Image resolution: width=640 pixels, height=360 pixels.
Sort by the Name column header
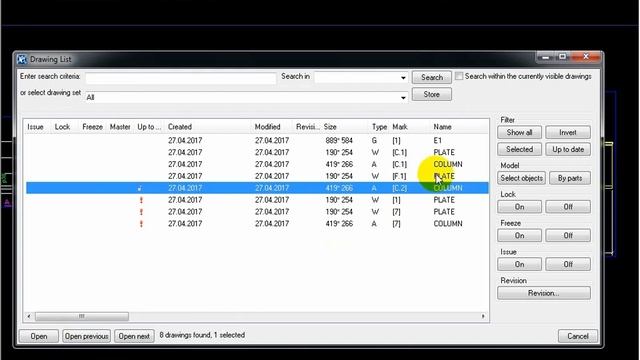[442, 127]
